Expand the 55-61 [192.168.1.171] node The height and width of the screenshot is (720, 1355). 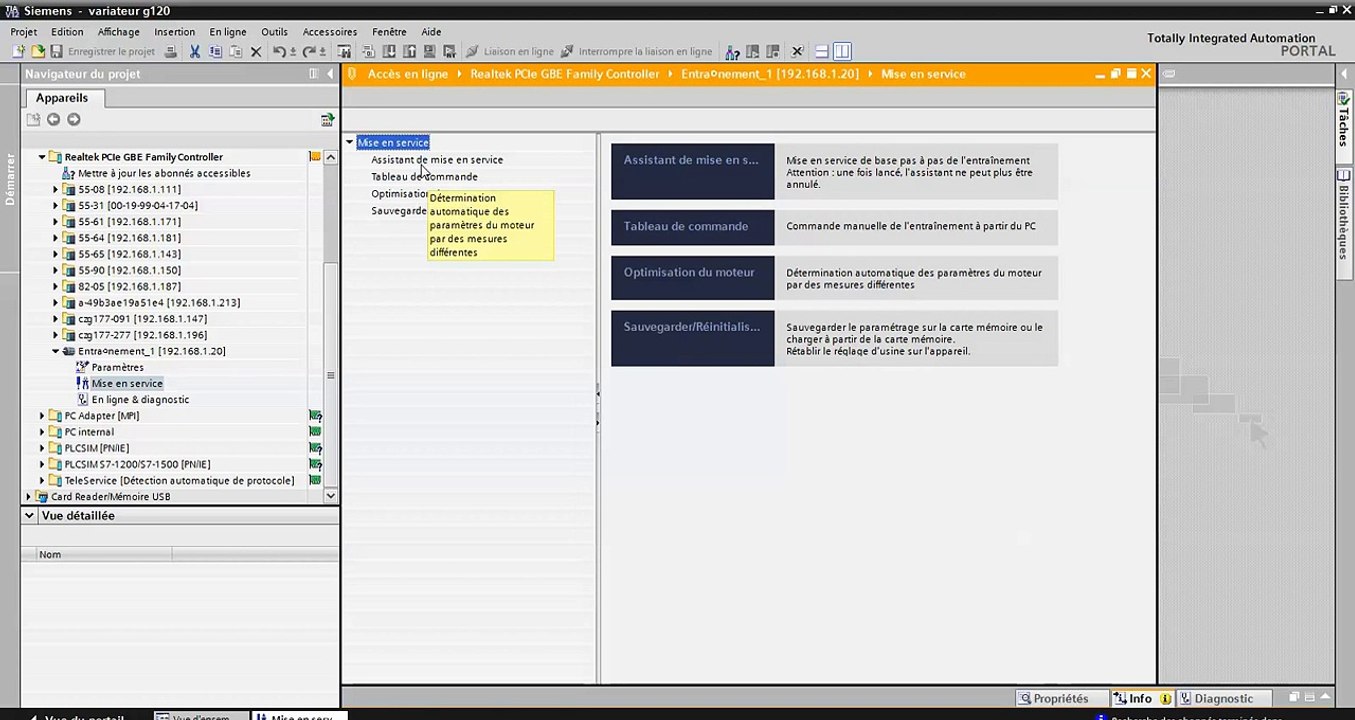pyautogui.click(x=56, y=222)
